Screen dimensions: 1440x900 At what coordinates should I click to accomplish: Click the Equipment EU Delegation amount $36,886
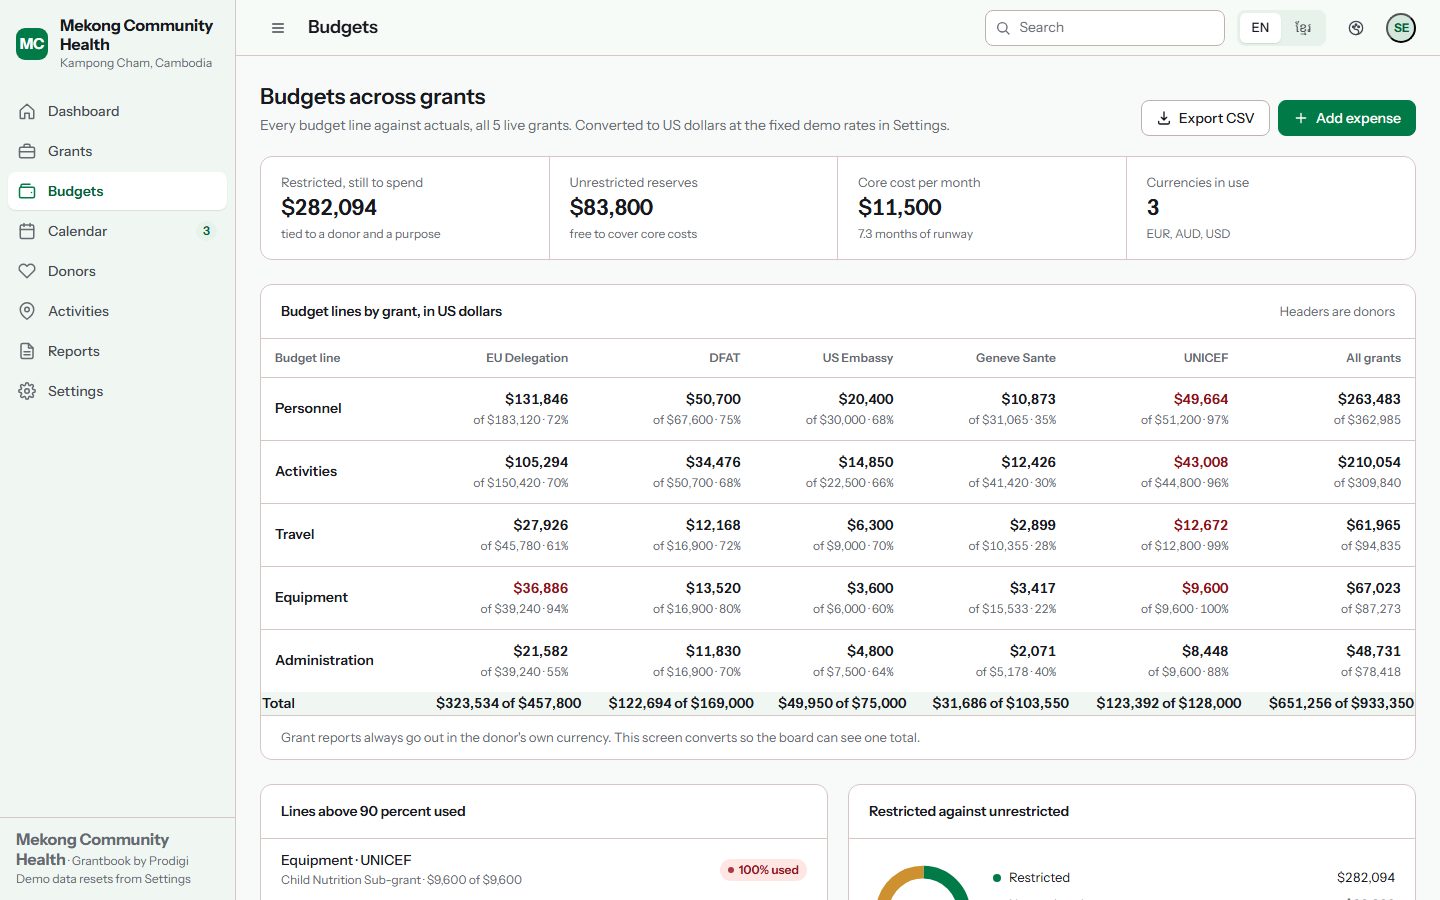tap(540, 588)
